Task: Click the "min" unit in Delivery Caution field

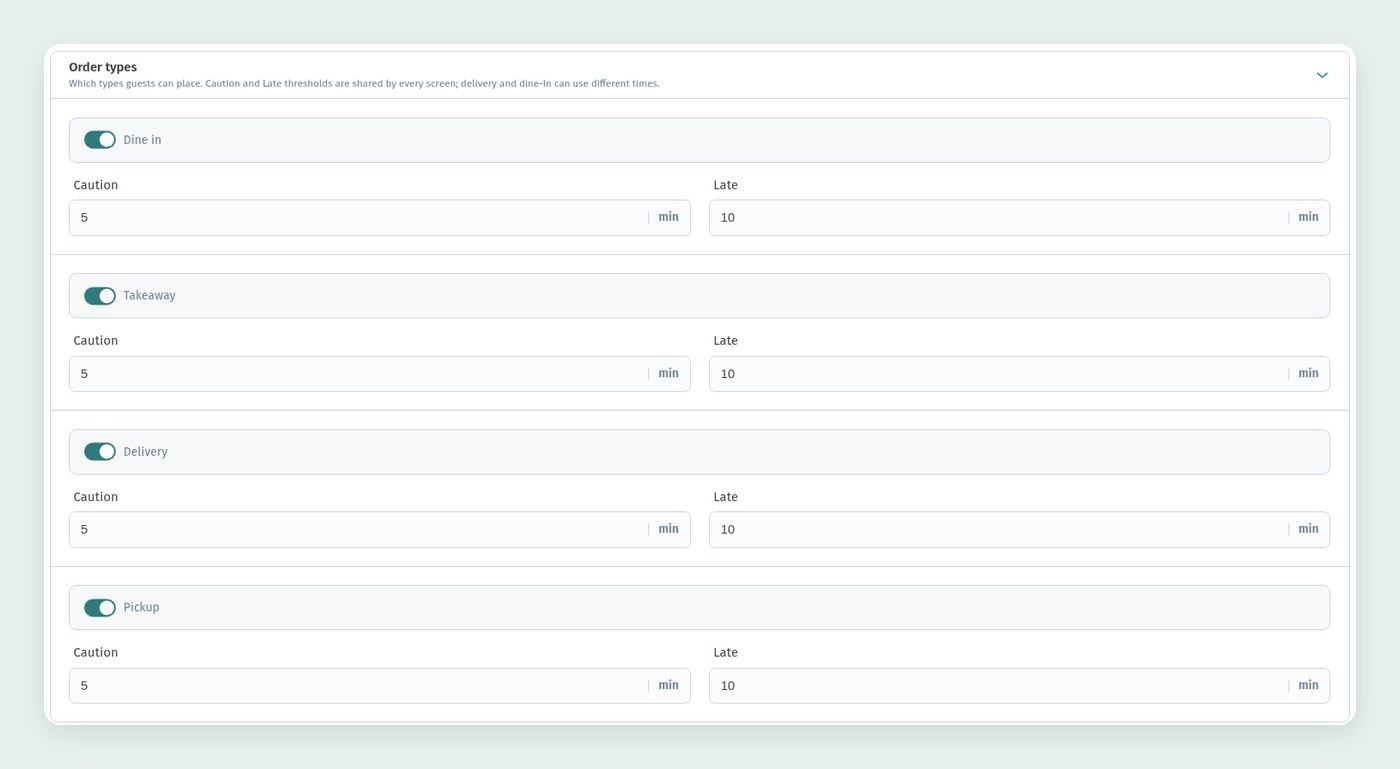Action: (x=668, y=529)
